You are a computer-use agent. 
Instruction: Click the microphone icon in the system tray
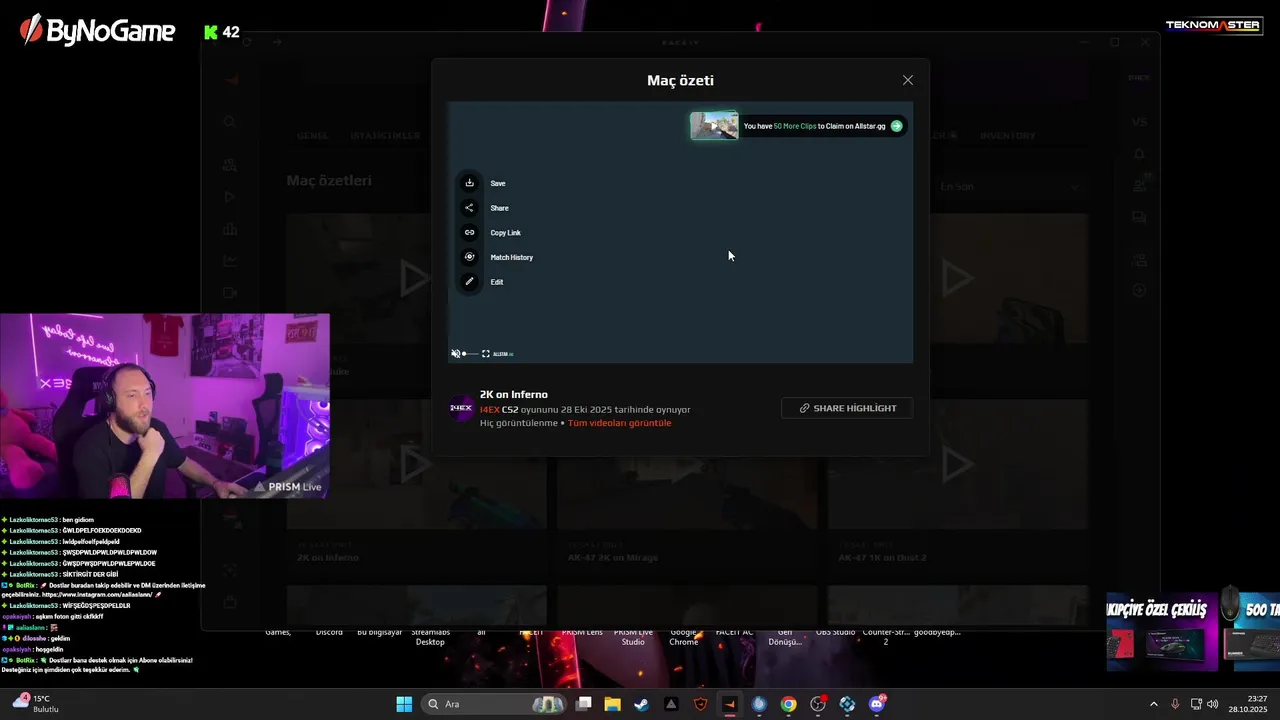[1175, 704]
